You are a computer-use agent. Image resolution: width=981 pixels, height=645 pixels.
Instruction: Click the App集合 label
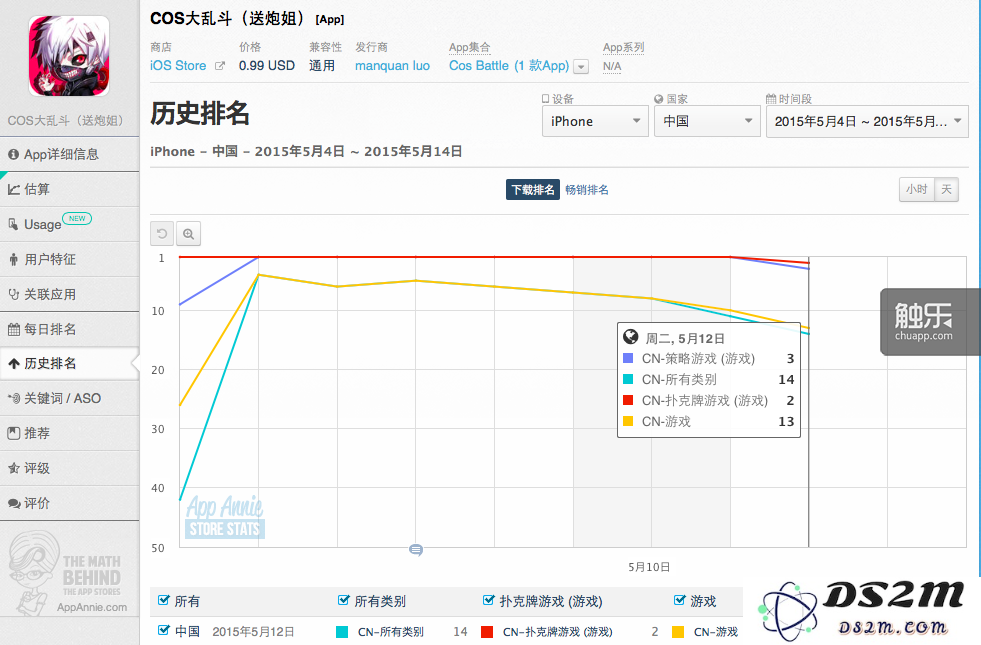pyautogui.click(x=469, y=47)
